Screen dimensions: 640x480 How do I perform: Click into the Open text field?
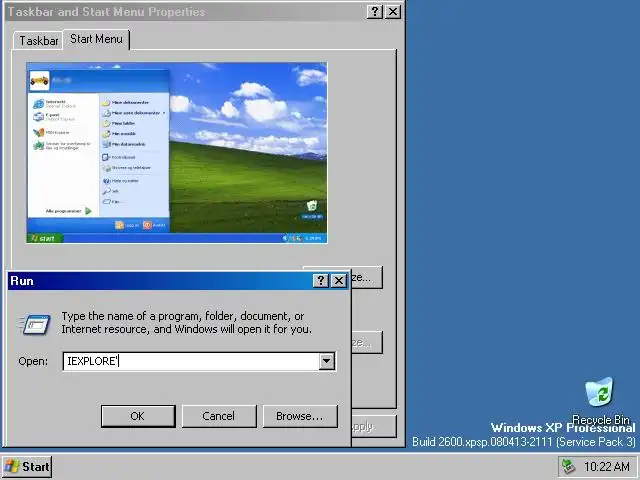click(x=191, y=361)
